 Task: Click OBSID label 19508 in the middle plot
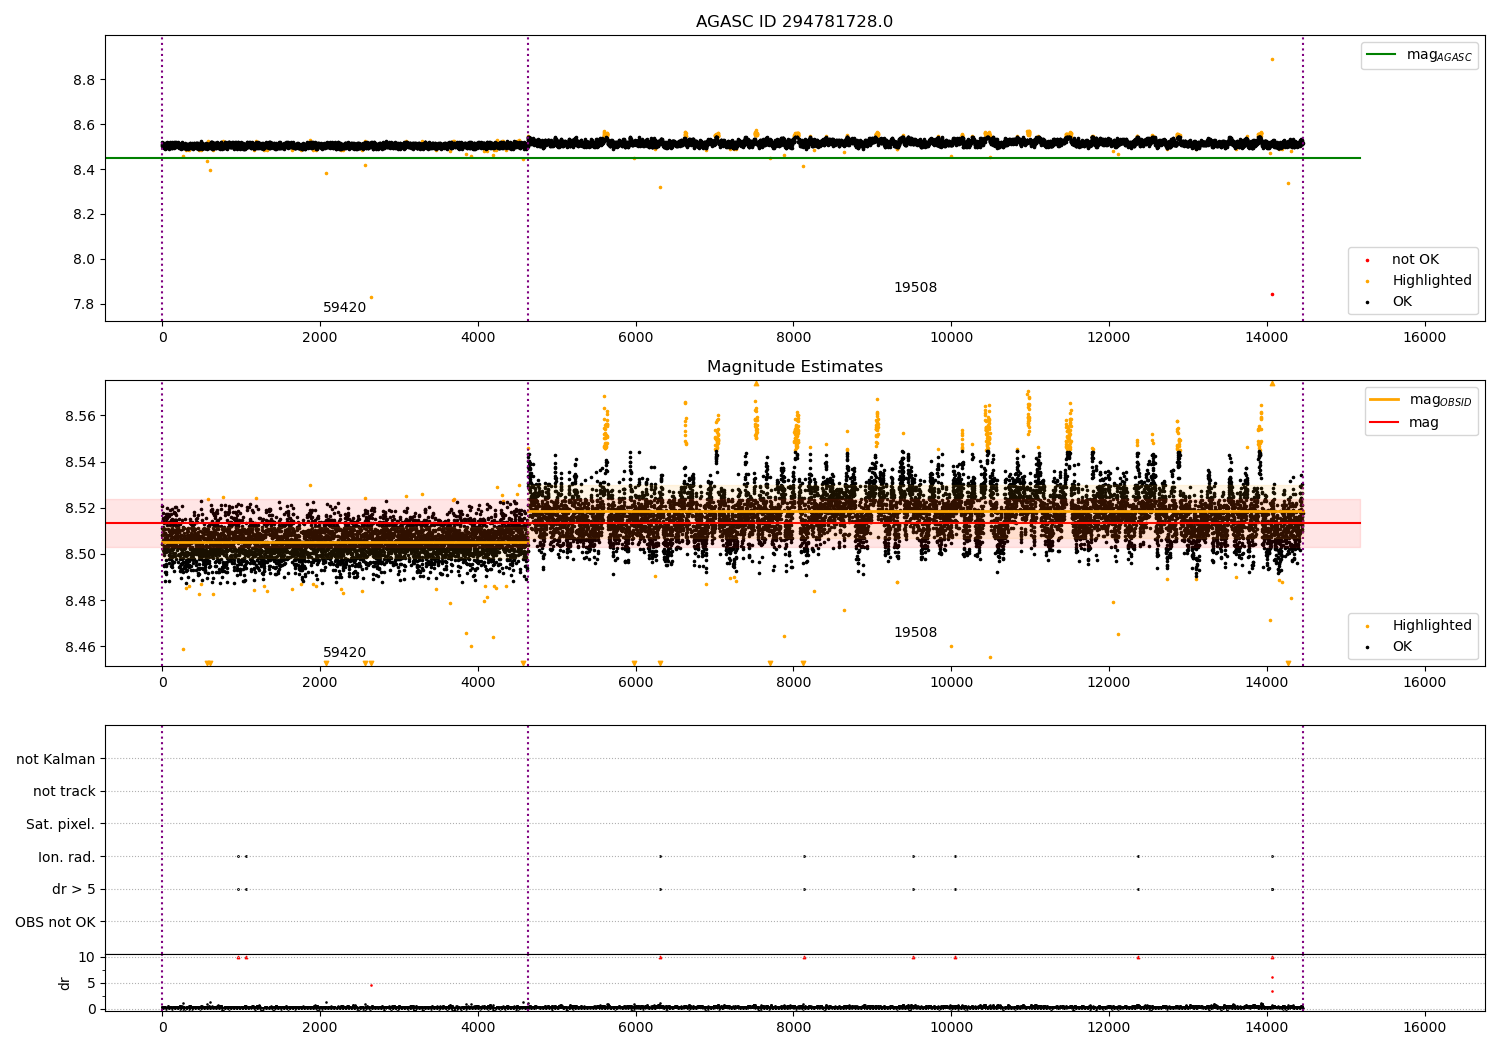pos(915,633)
